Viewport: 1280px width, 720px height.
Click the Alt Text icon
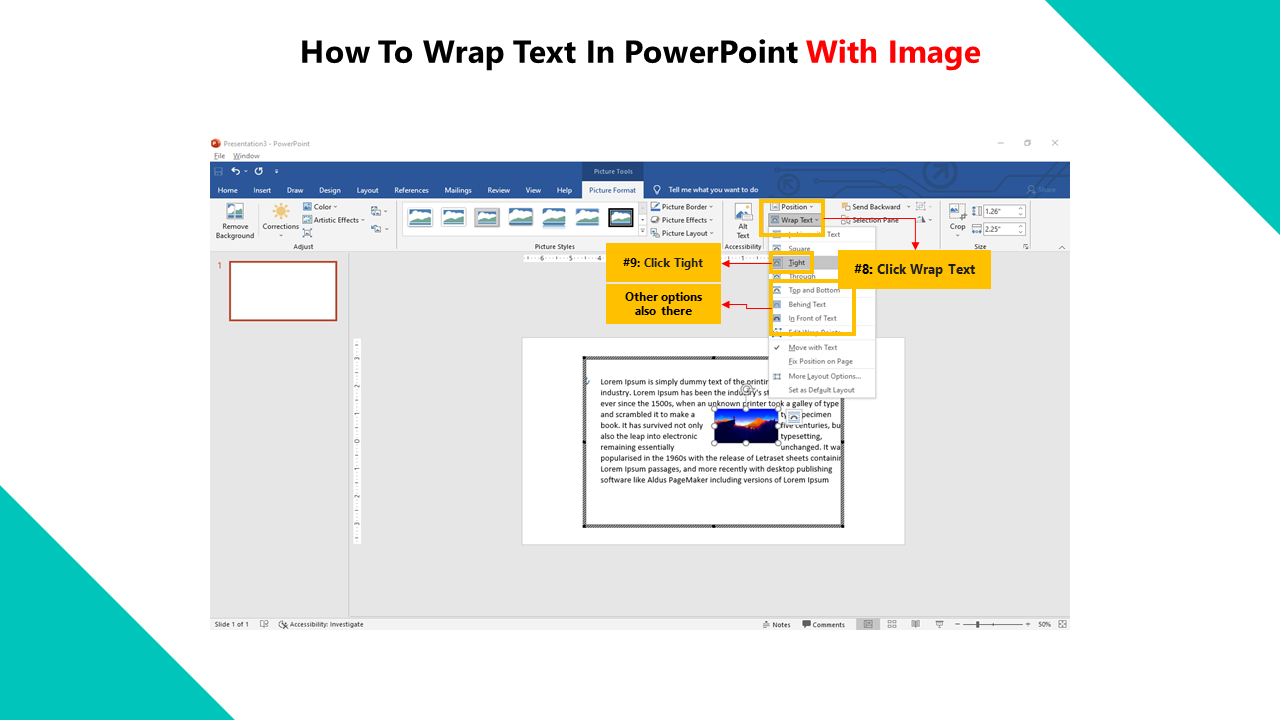click(x=743, y=212)
